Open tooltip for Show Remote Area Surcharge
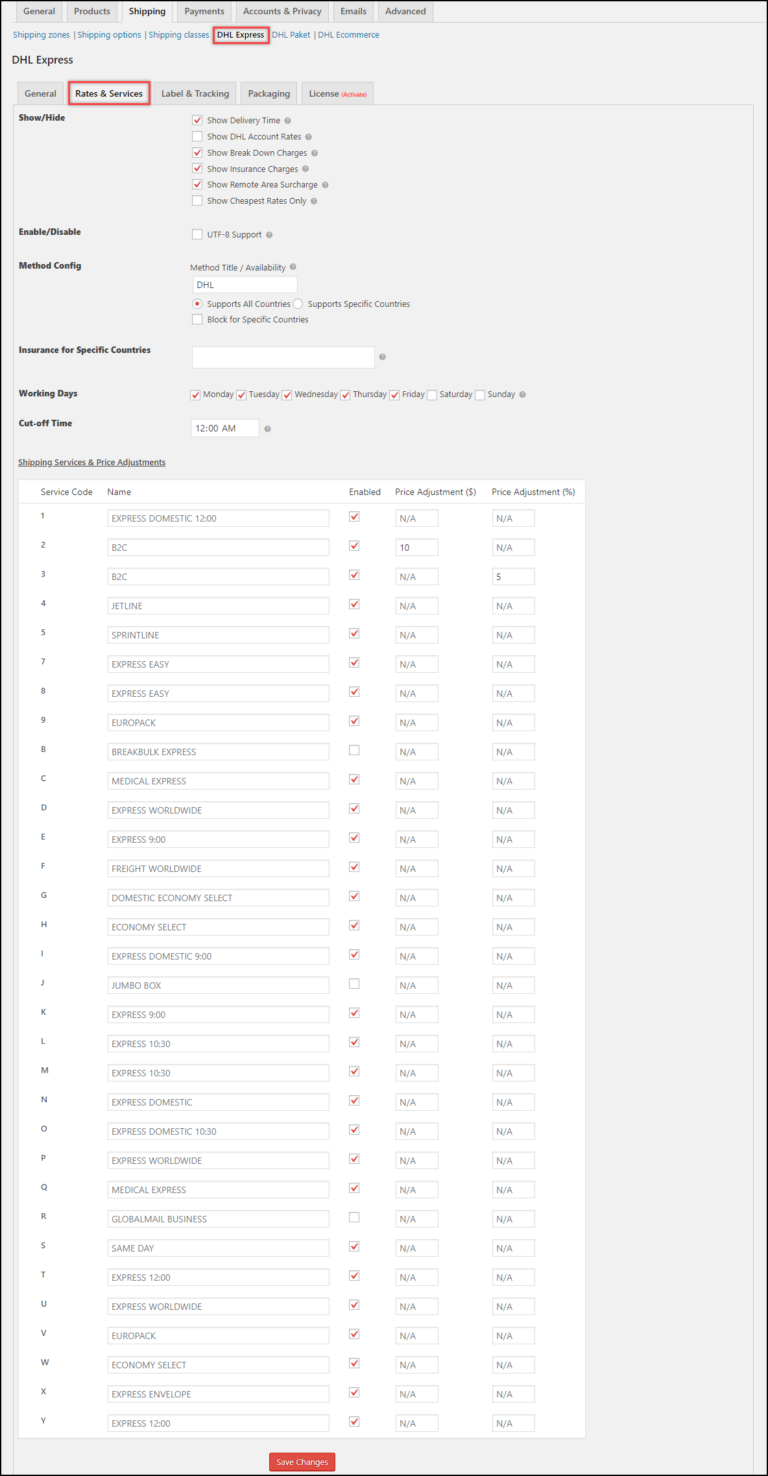The height and width of the screenshot is (1476, 768). click(324, 184)
